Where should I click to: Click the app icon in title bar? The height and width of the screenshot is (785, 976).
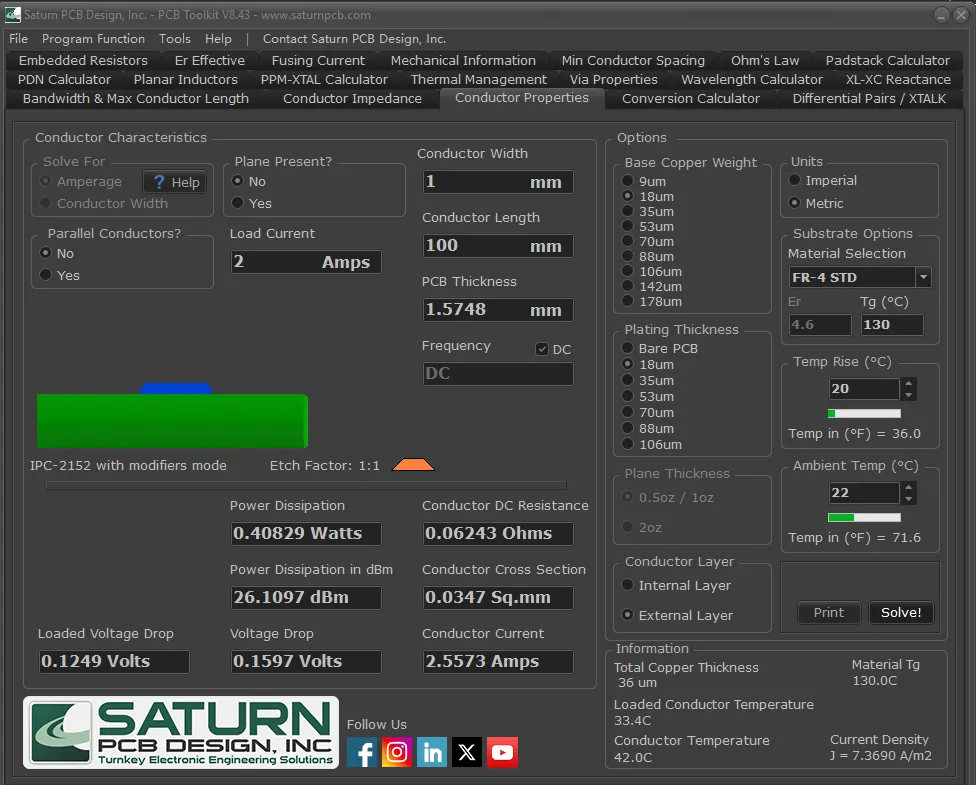tap(12, 14)
